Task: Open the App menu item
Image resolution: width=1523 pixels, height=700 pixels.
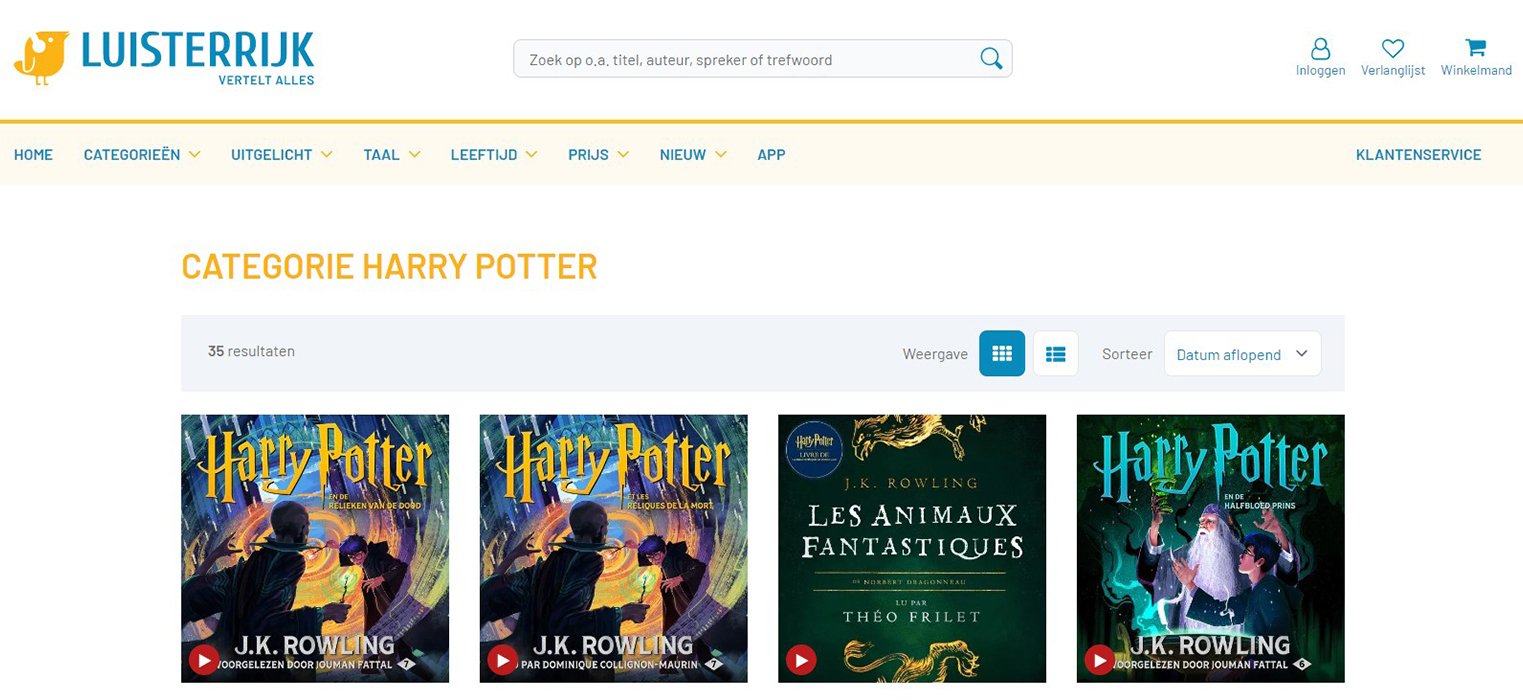Action: pos(771,155)
